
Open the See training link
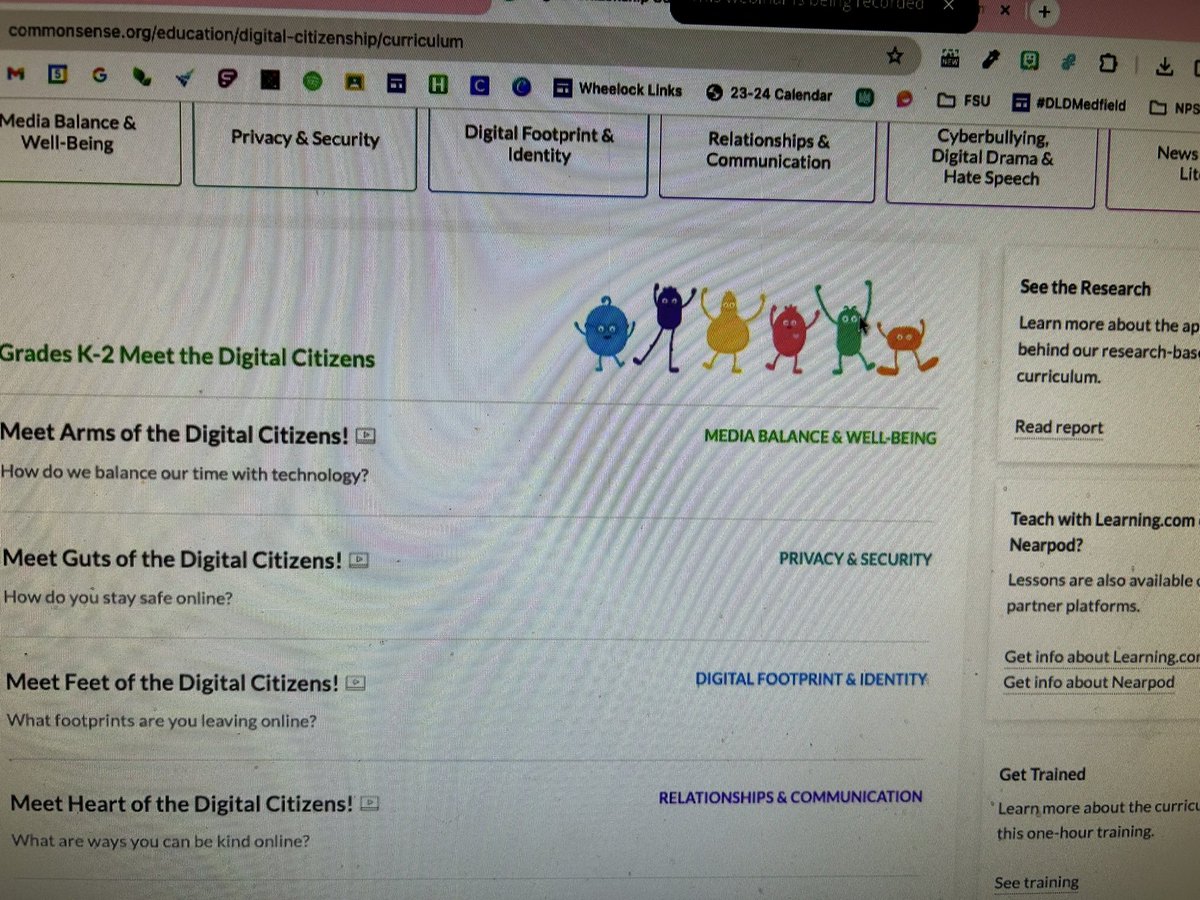click(x=1036, y=882)
